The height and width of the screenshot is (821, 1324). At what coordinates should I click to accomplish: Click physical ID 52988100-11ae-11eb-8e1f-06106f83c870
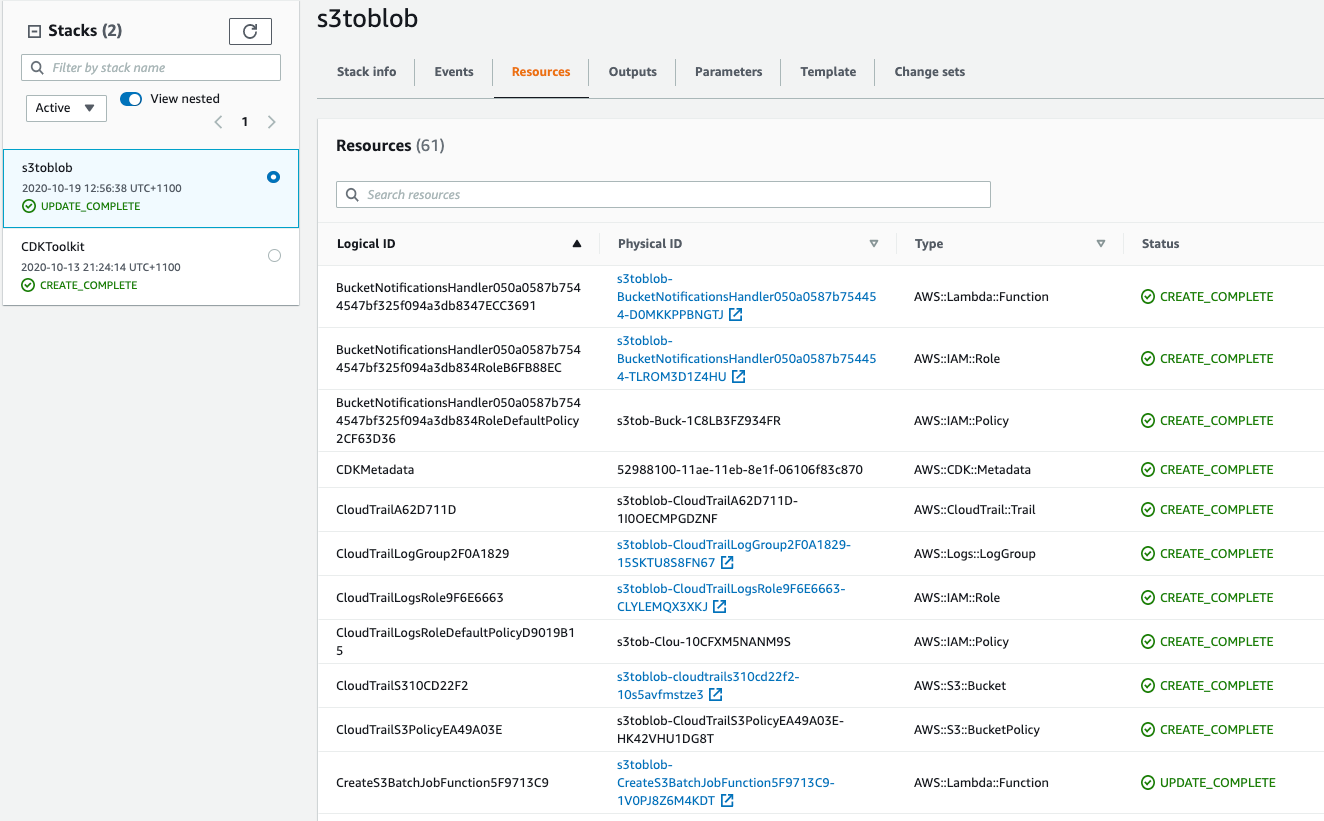pyautogui.click(x=740, y=470)
